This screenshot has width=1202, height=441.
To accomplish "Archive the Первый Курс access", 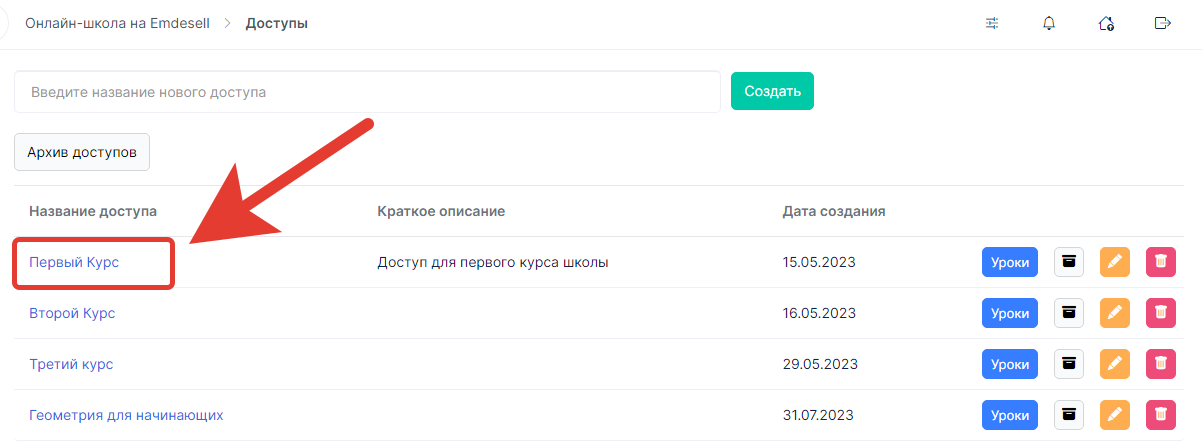I will click(x=1069, y=262).
